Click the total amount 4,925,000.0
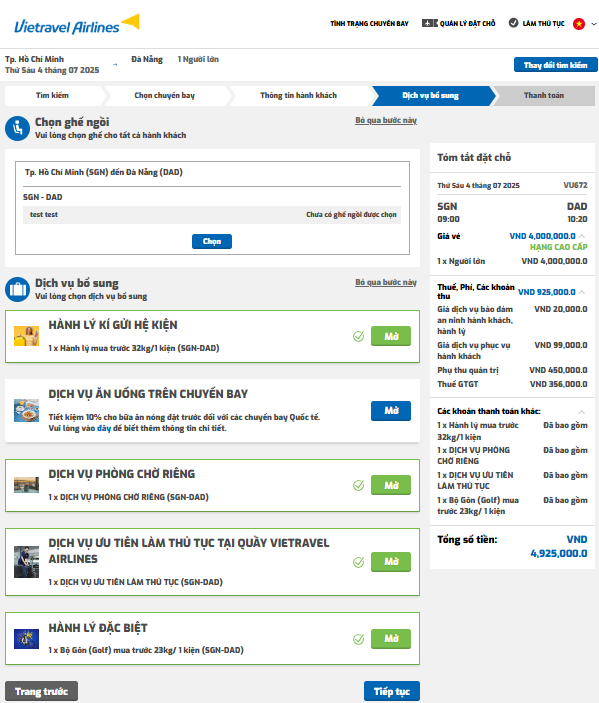This screenshot has height=703, width=599. 559,553
